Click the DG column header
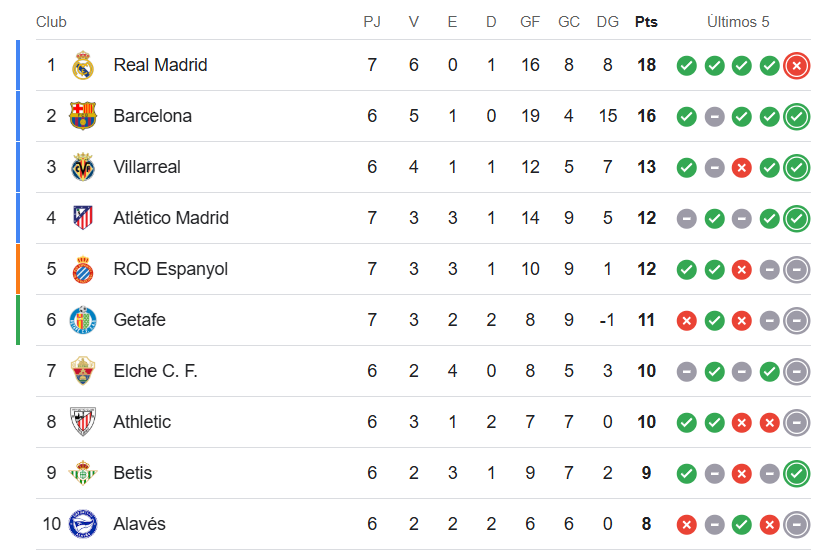 (607, 22)
